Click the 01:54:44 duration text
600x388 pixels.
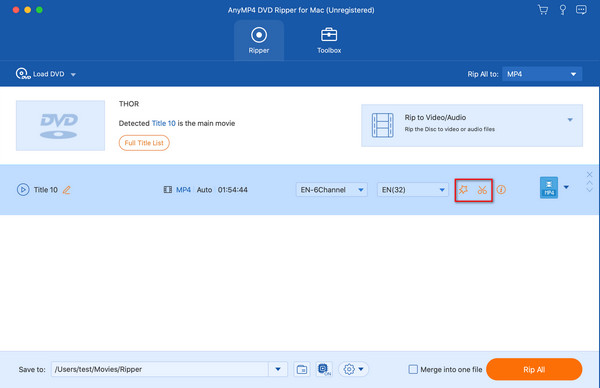pyautogui.click(x=233, y=190)
